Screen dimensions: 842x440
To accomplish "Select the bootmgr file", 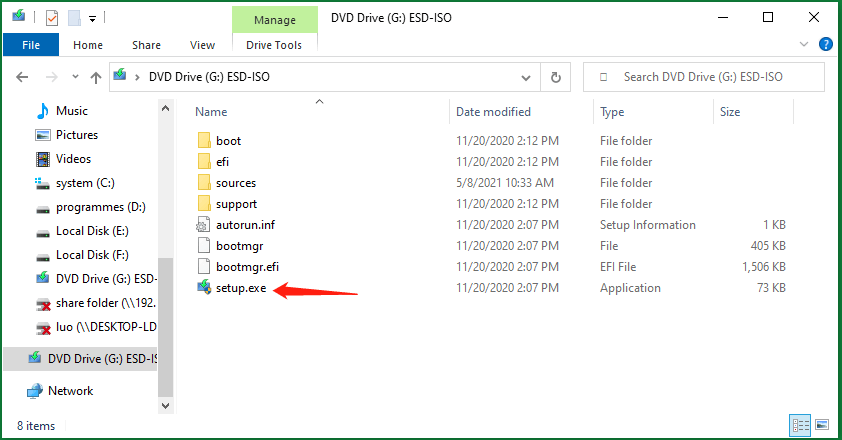I will coord(239,246).
